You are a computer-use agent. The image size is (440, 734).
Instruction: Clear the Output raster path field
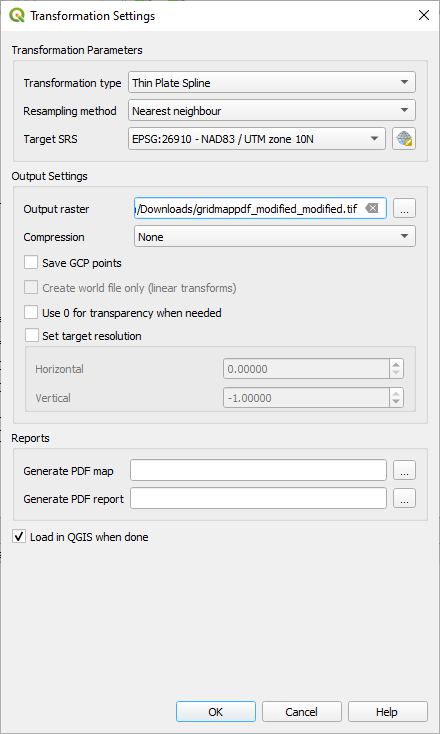pyautogui.click(x=372, y=208)
